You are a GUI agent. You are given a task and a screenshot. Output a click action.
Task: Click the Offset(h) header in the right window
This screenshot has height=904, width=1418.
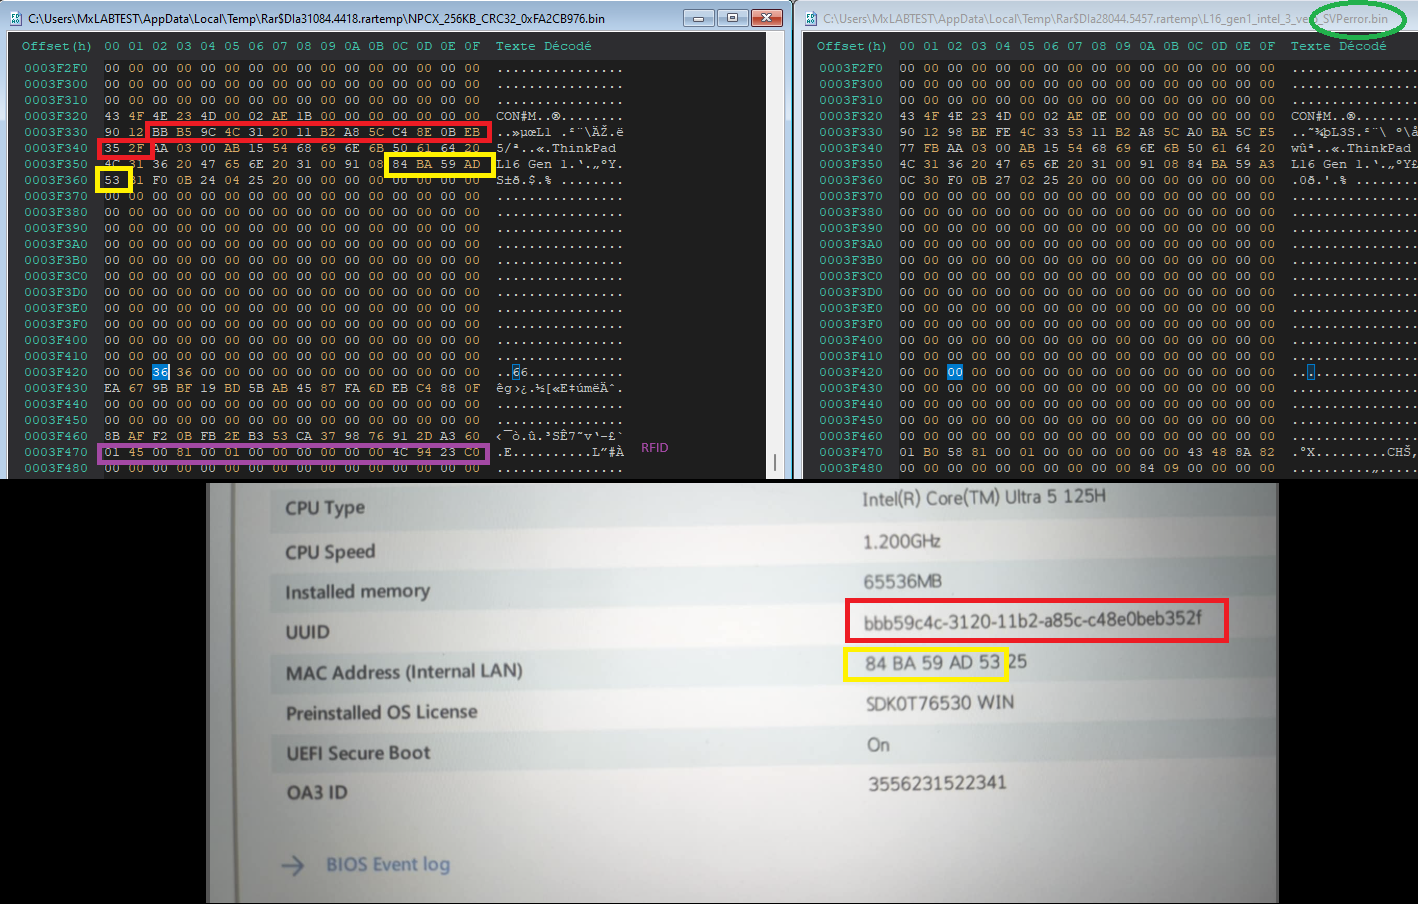pyautogui.click(x=852, y=46)
